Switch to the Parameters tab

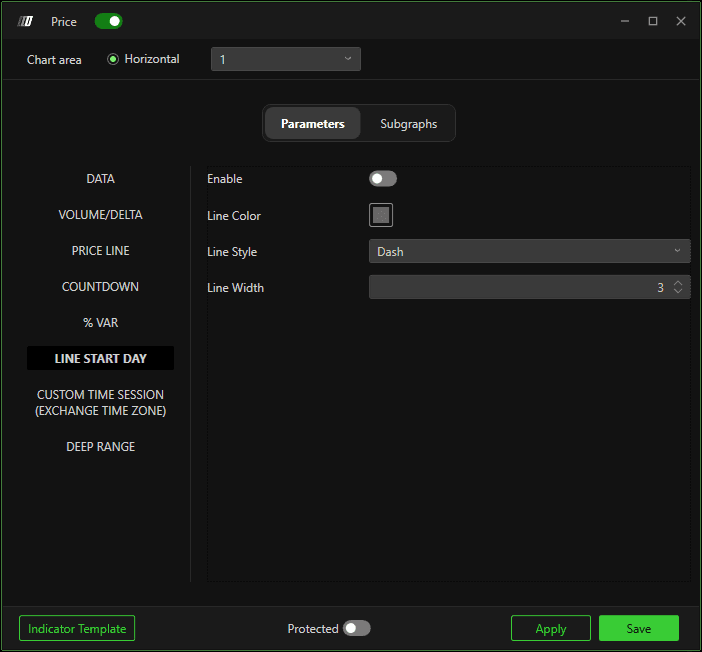click(312, 124)
